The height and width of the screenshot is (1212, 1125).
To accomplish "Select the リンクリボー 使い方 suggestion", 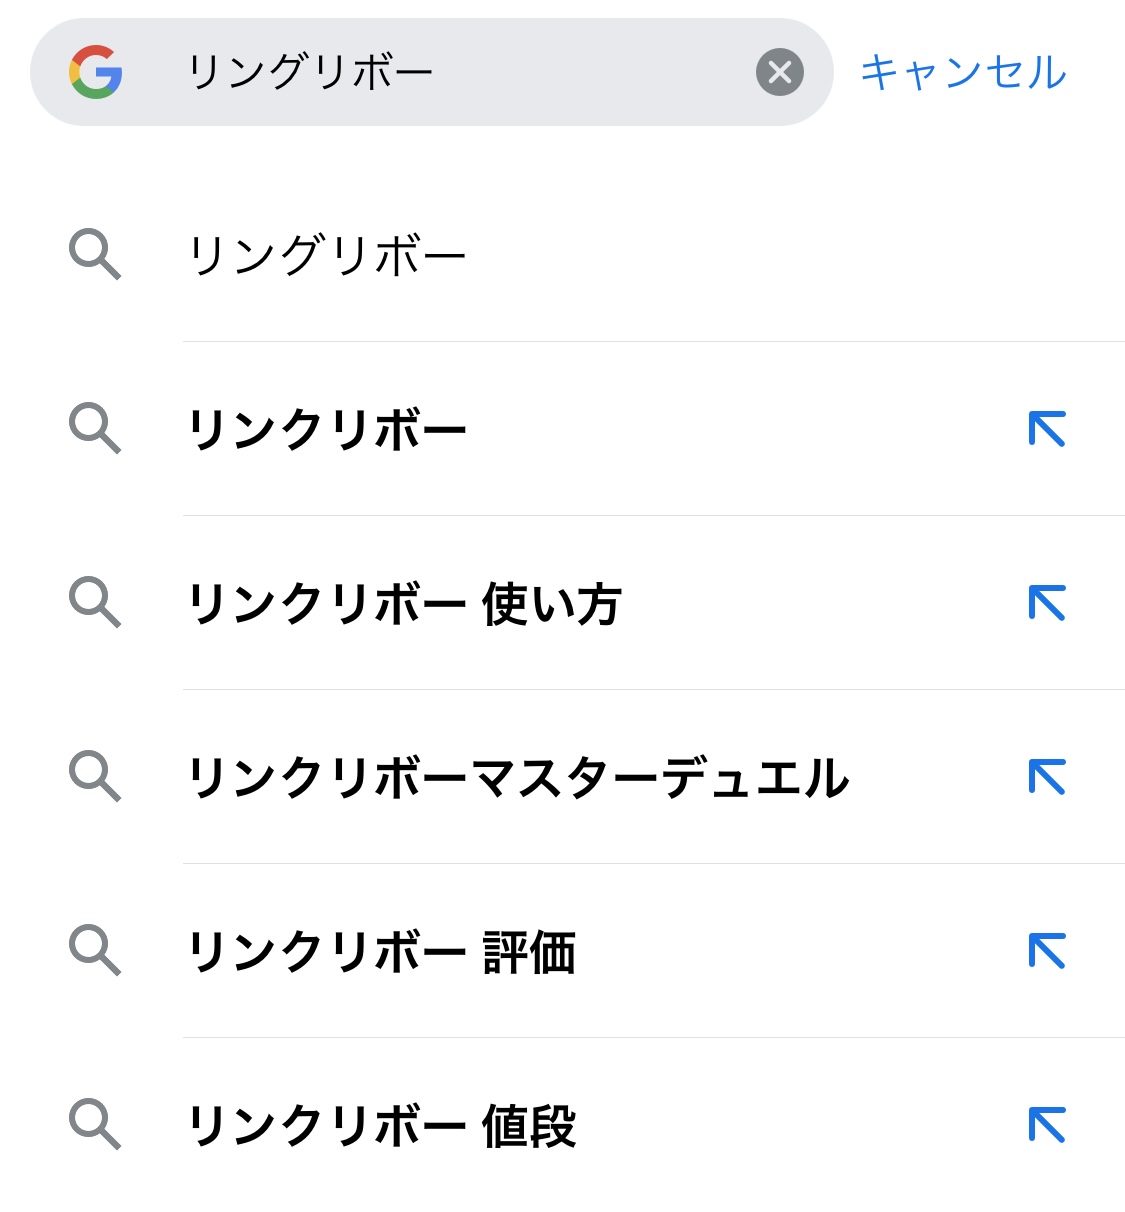I will (404, 603).
